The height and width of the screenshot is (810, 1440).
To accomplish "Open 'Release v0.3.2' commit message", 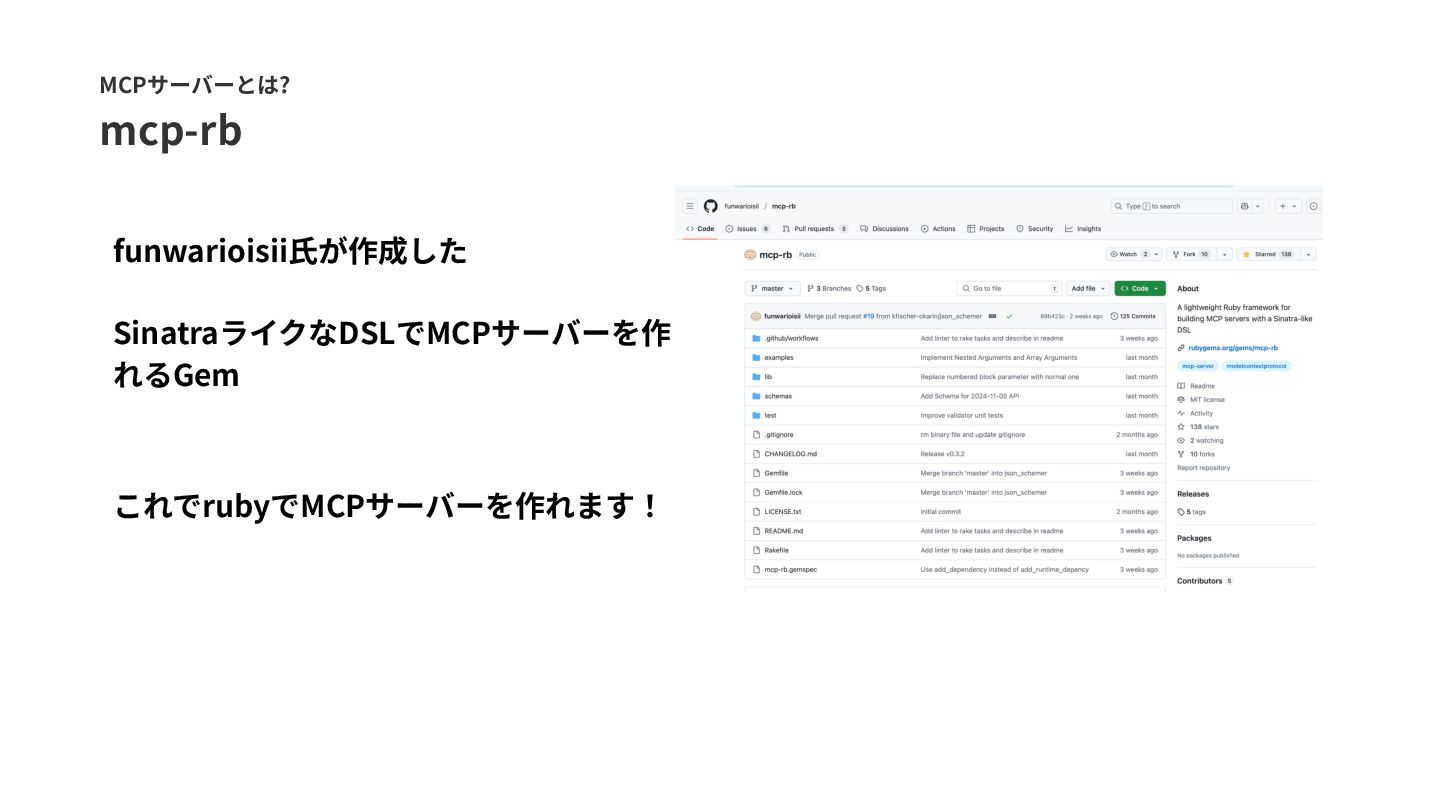I will coord(942,454).
